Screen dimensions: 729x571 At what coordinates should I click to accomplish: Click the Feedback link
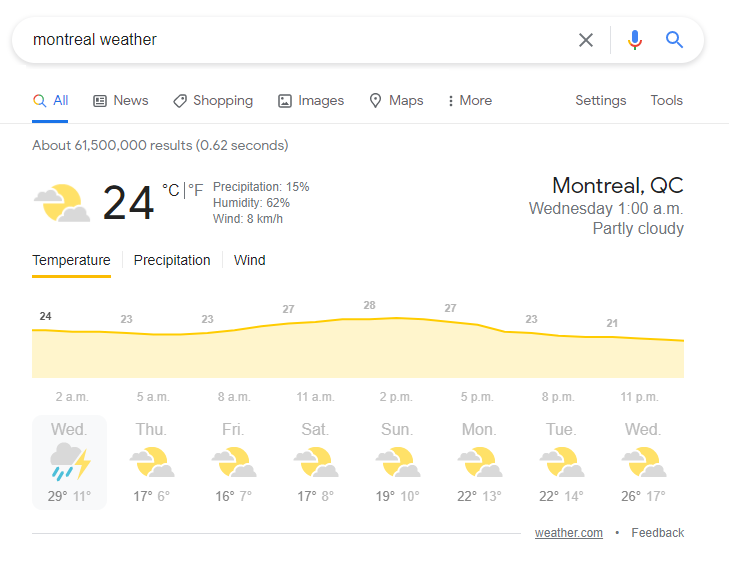point(657,533)
